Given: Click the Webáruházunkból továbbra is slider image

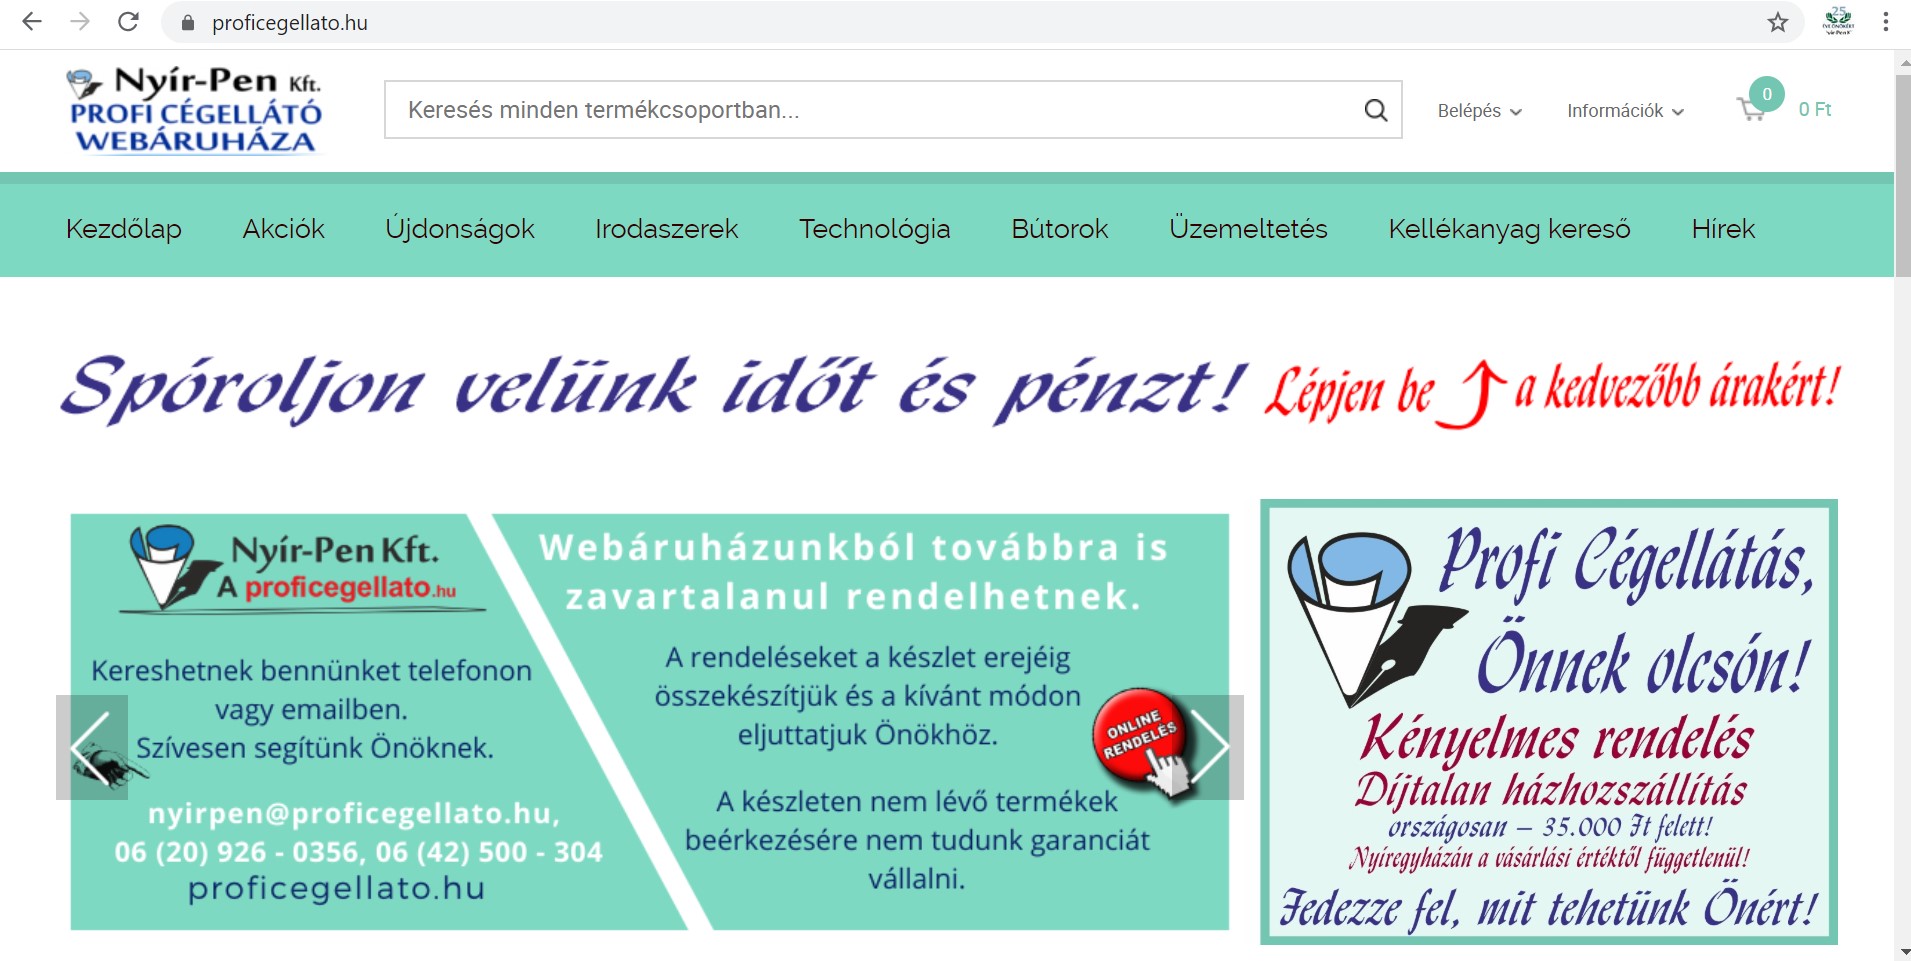Looking at the screenshot, I should pos(650,722).
